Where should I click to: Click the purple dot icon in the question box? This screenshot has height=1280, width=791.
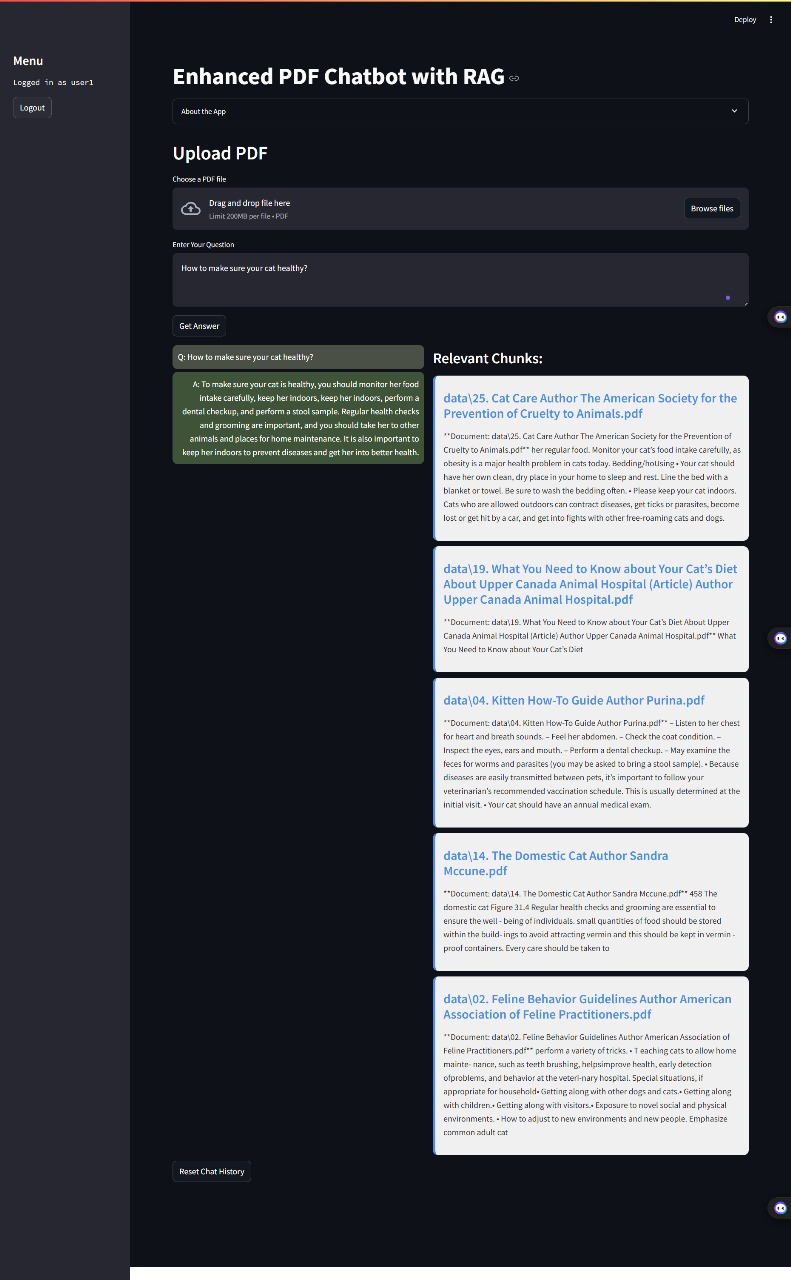[x=728, y=297]
